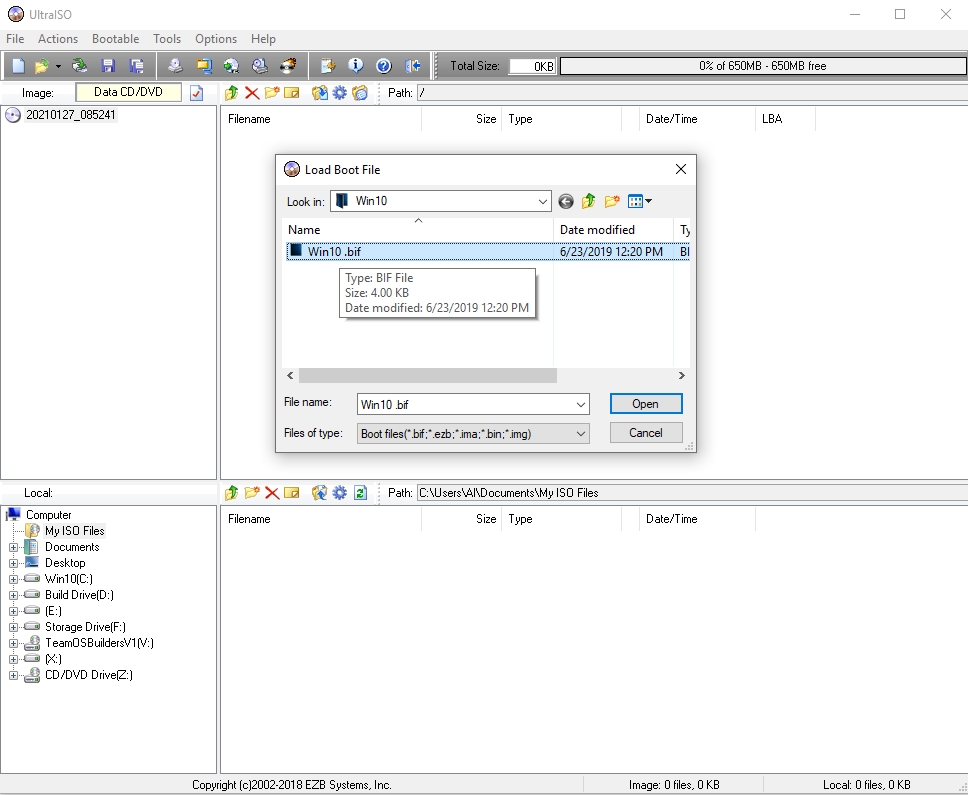This screenshot has height=795, width=968.
Task: Expand the Desktop tree node
Action: tap(14, 564)
